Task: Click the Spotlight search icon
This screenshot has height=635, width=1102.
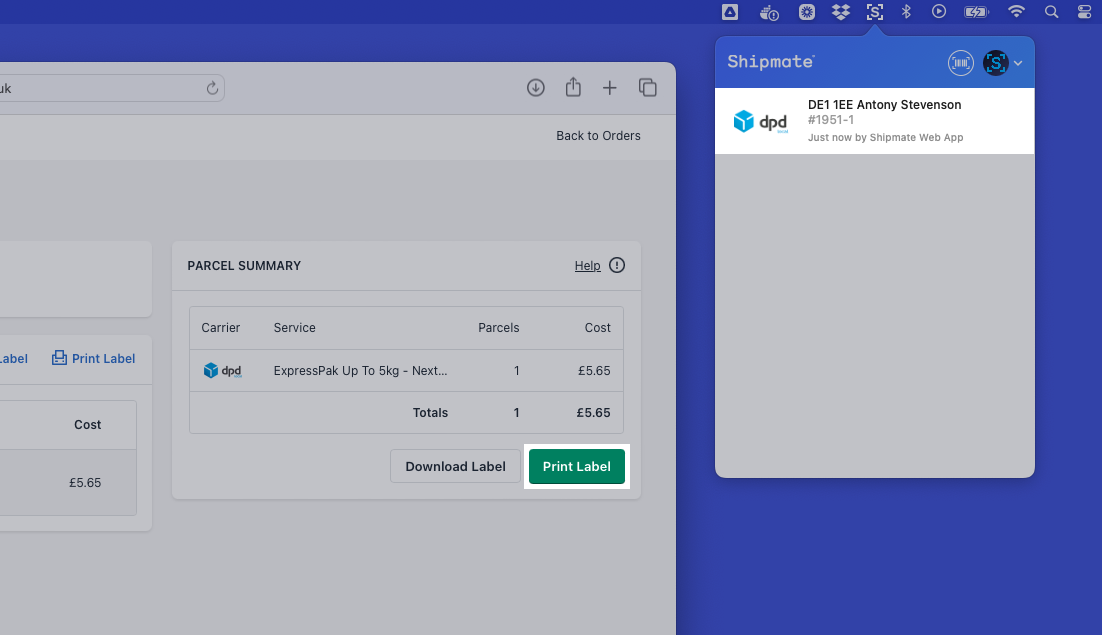Action: click(x=1051, y=12)
